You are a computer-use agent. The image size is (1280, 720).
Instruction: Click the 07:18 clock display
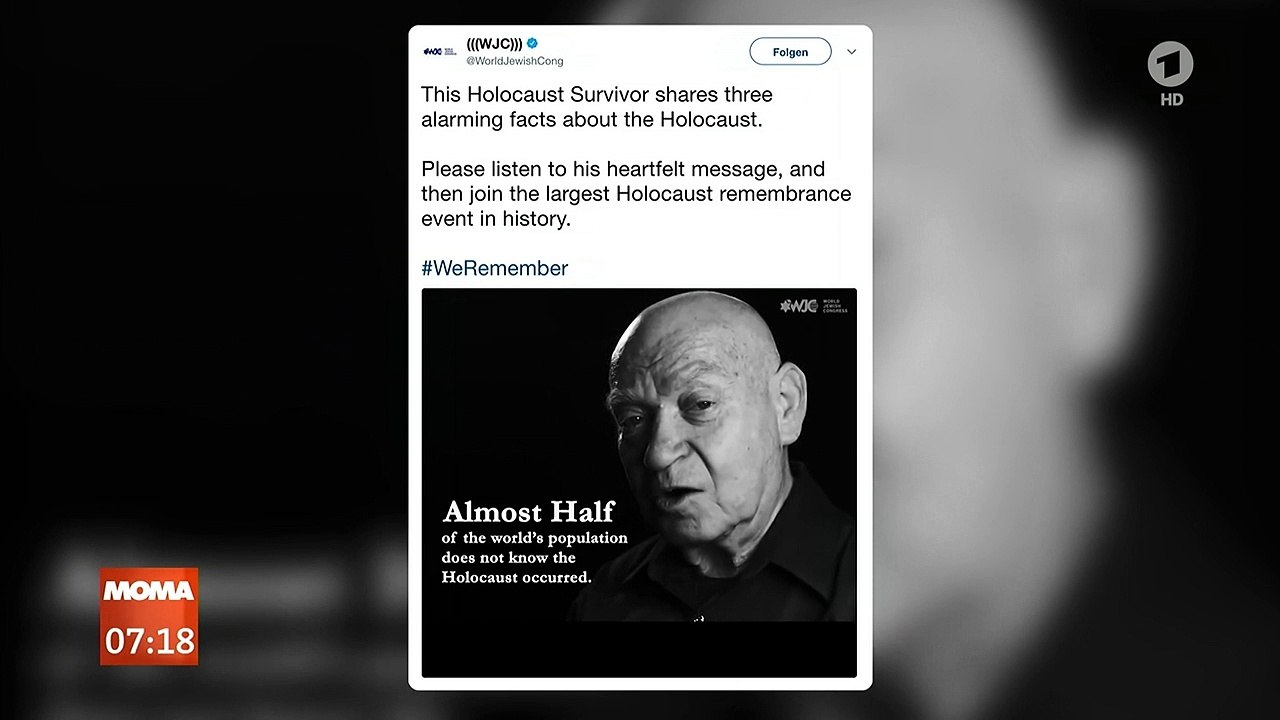[x=149, y=639]
